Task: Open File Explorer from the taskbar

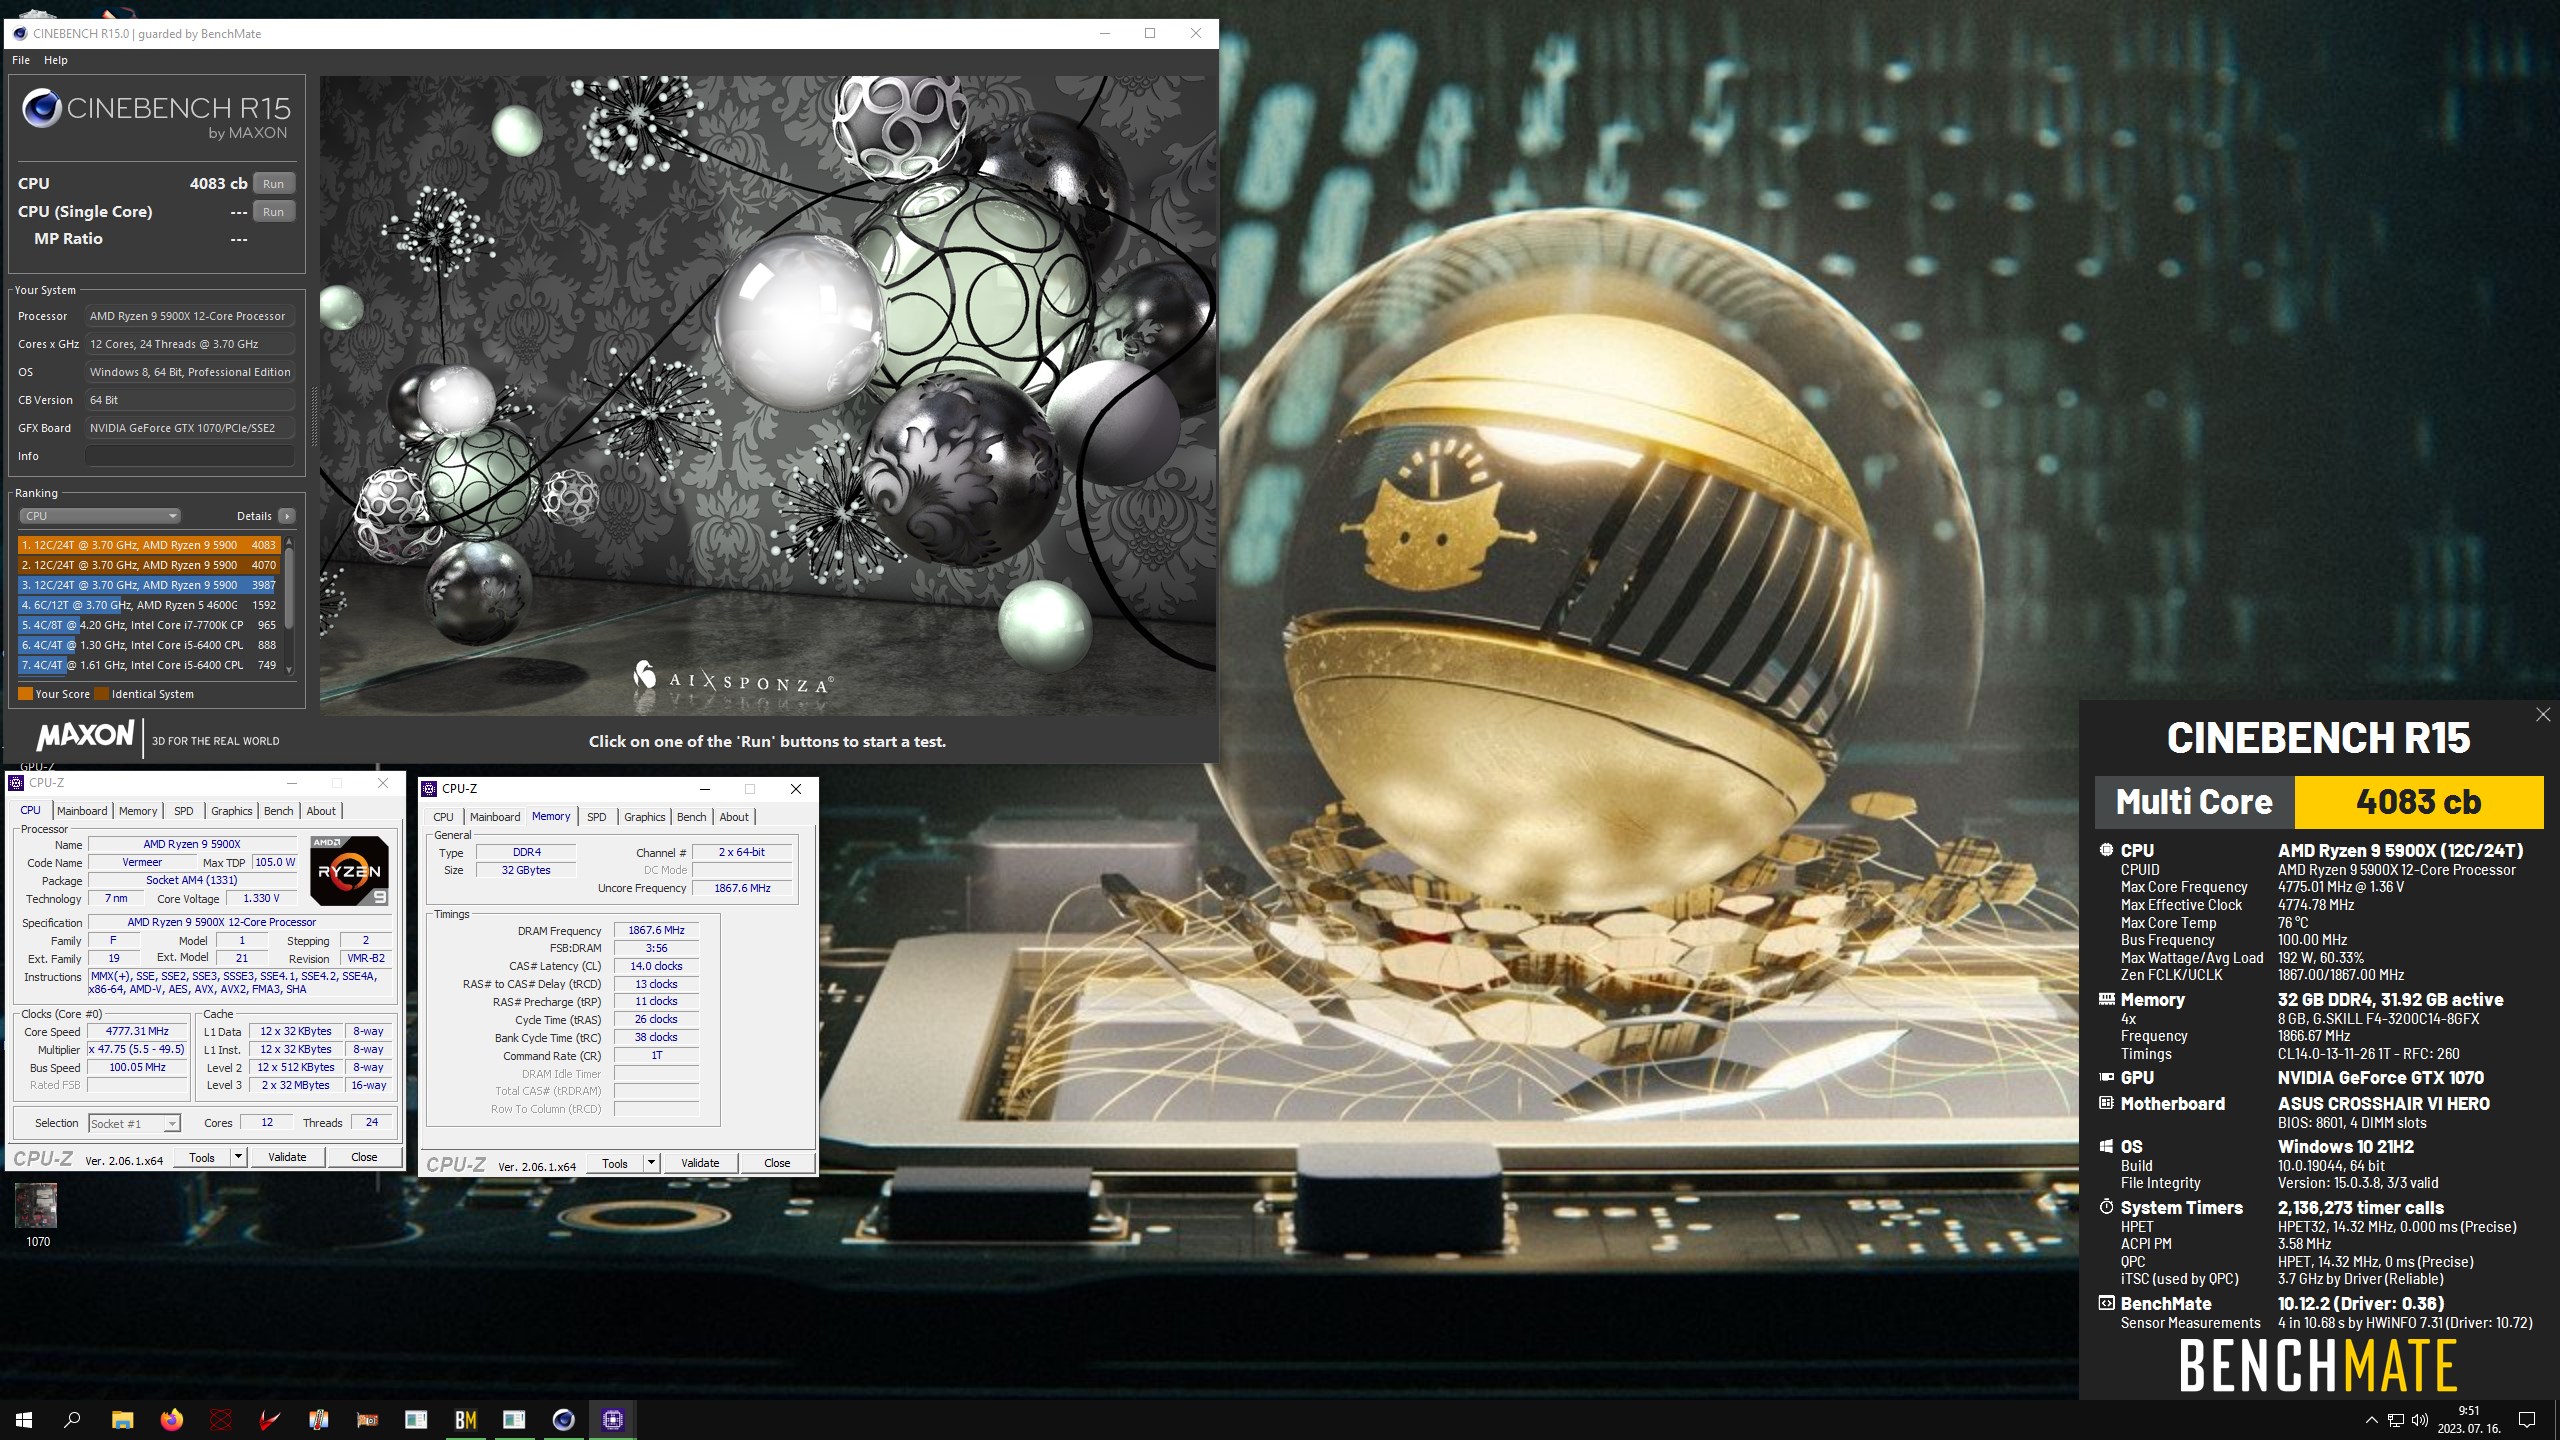Action: coord(122,1419)
